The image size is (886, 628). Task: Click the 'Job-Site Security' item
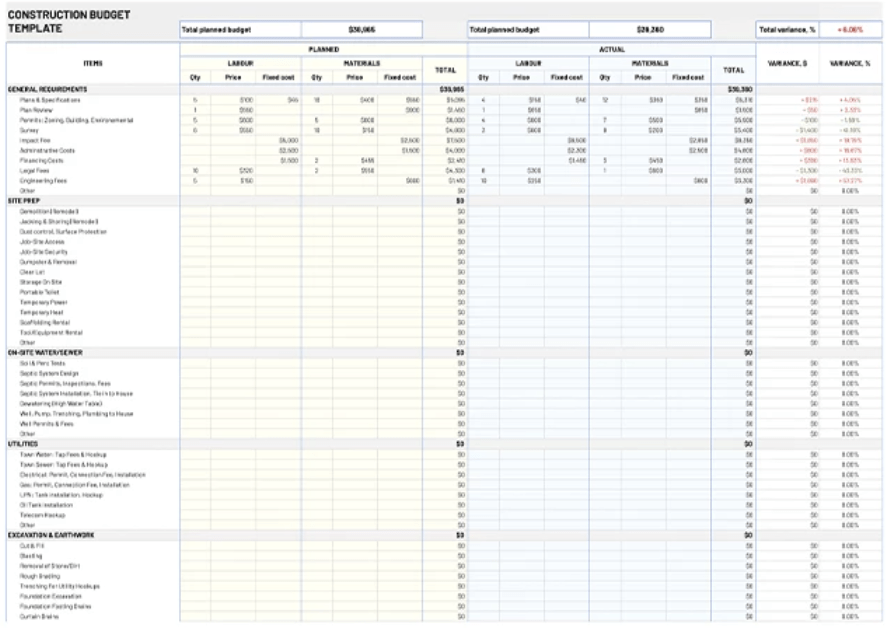coord(44,252)
